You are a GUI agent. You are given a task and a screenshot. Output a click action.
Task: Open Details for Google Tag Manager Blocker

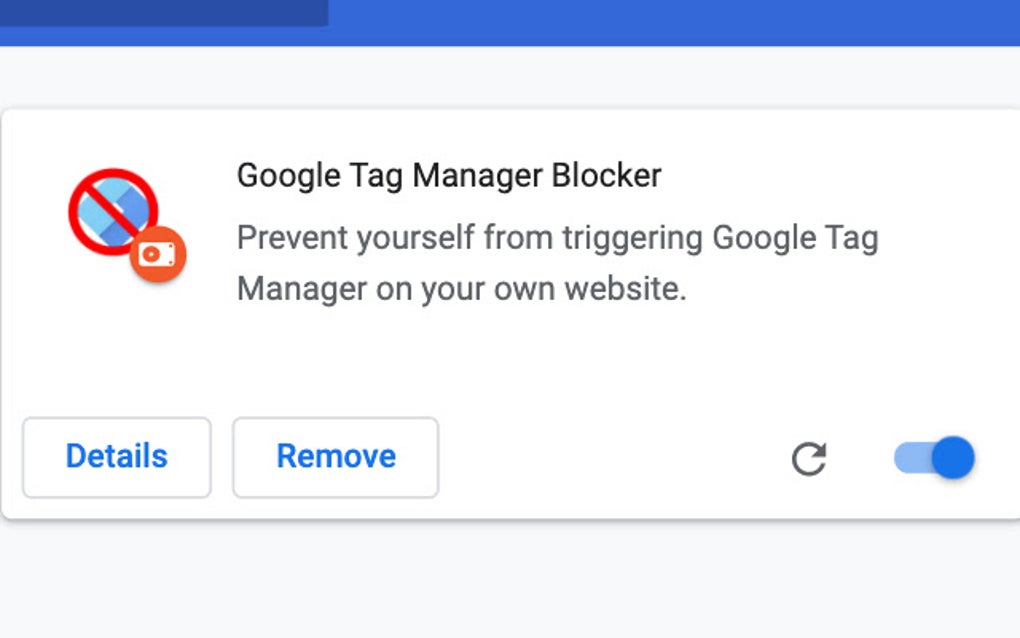click(x=116, y=457)
